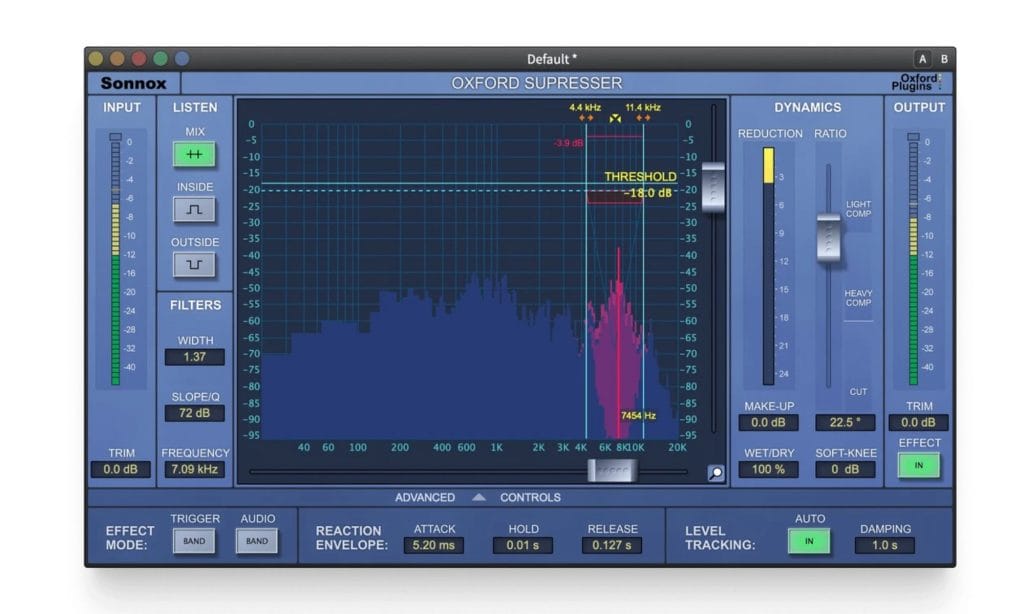This screenshot has height=614, width=1024.
Task: Click the Sonnox logo
Action: (134, 84)
